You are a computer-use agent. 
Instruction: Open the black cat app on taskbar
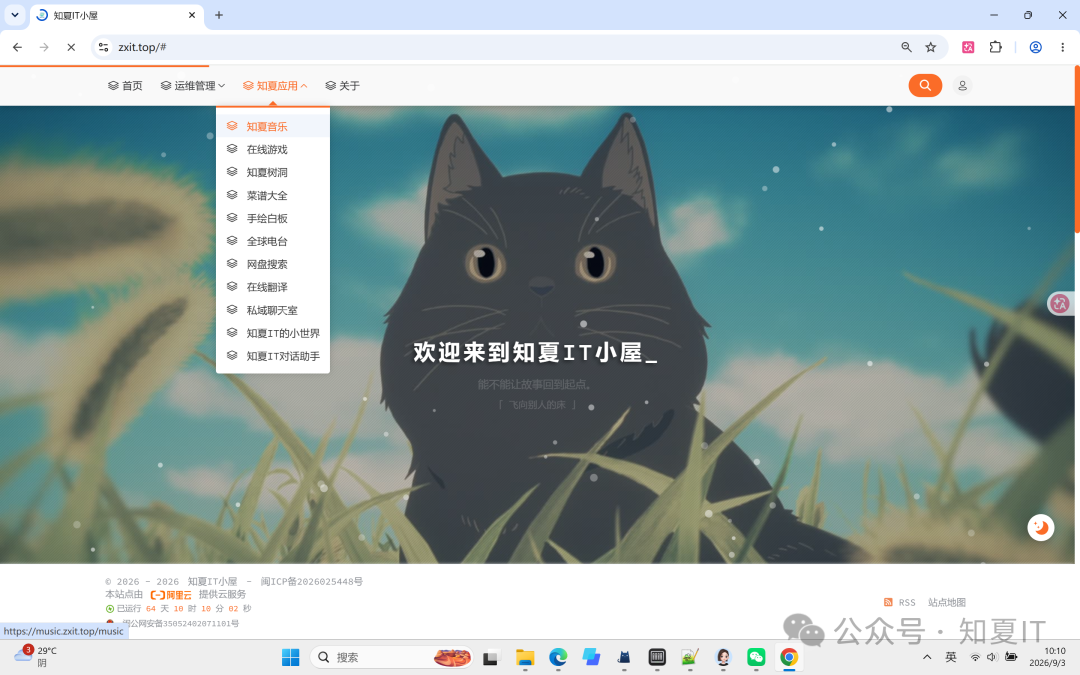tap(624, 658)
